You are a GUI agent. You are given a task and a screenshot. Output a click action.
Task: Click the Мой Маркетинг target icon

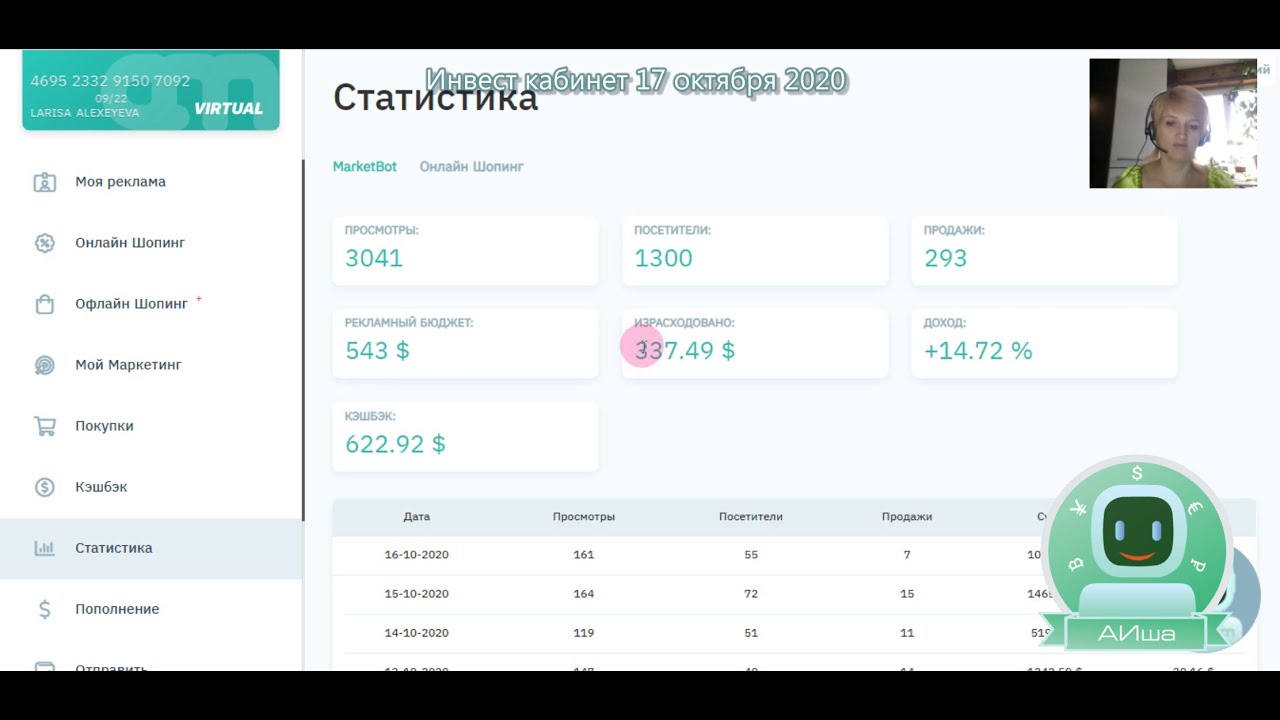44,365
